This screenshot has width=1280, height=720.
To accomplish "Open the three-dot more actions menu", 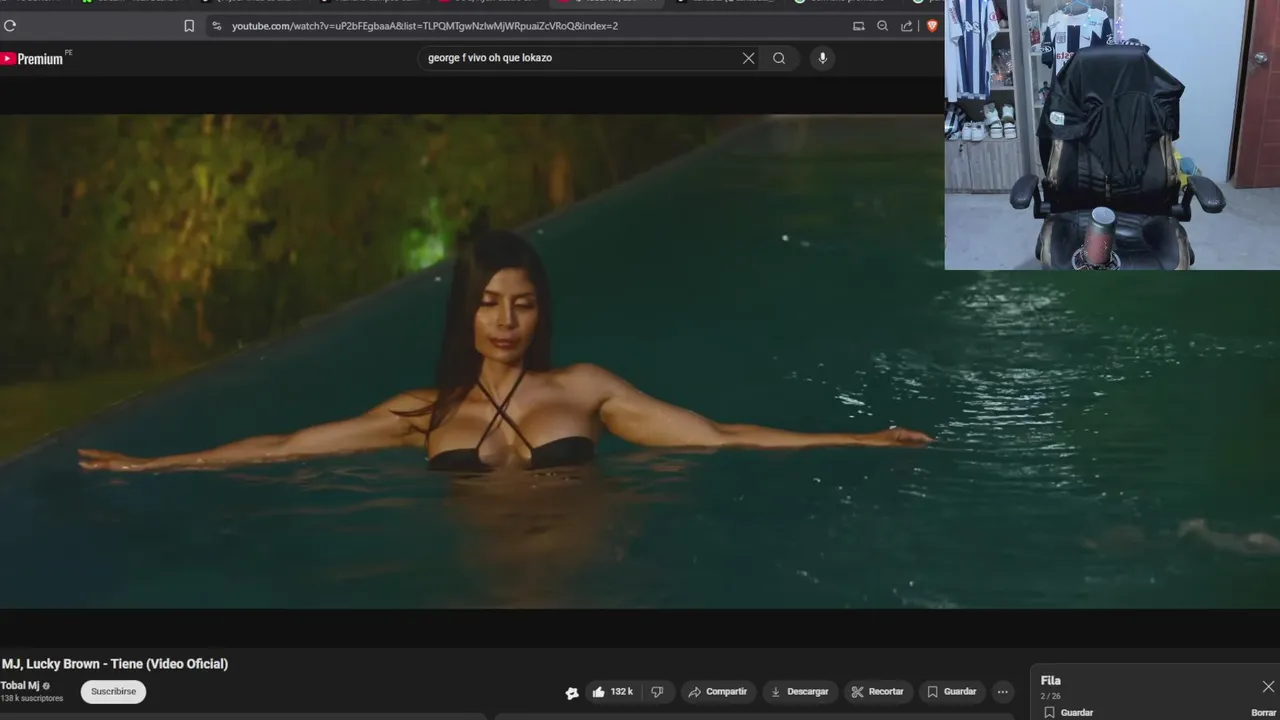I will click(x=1002, y=692).
